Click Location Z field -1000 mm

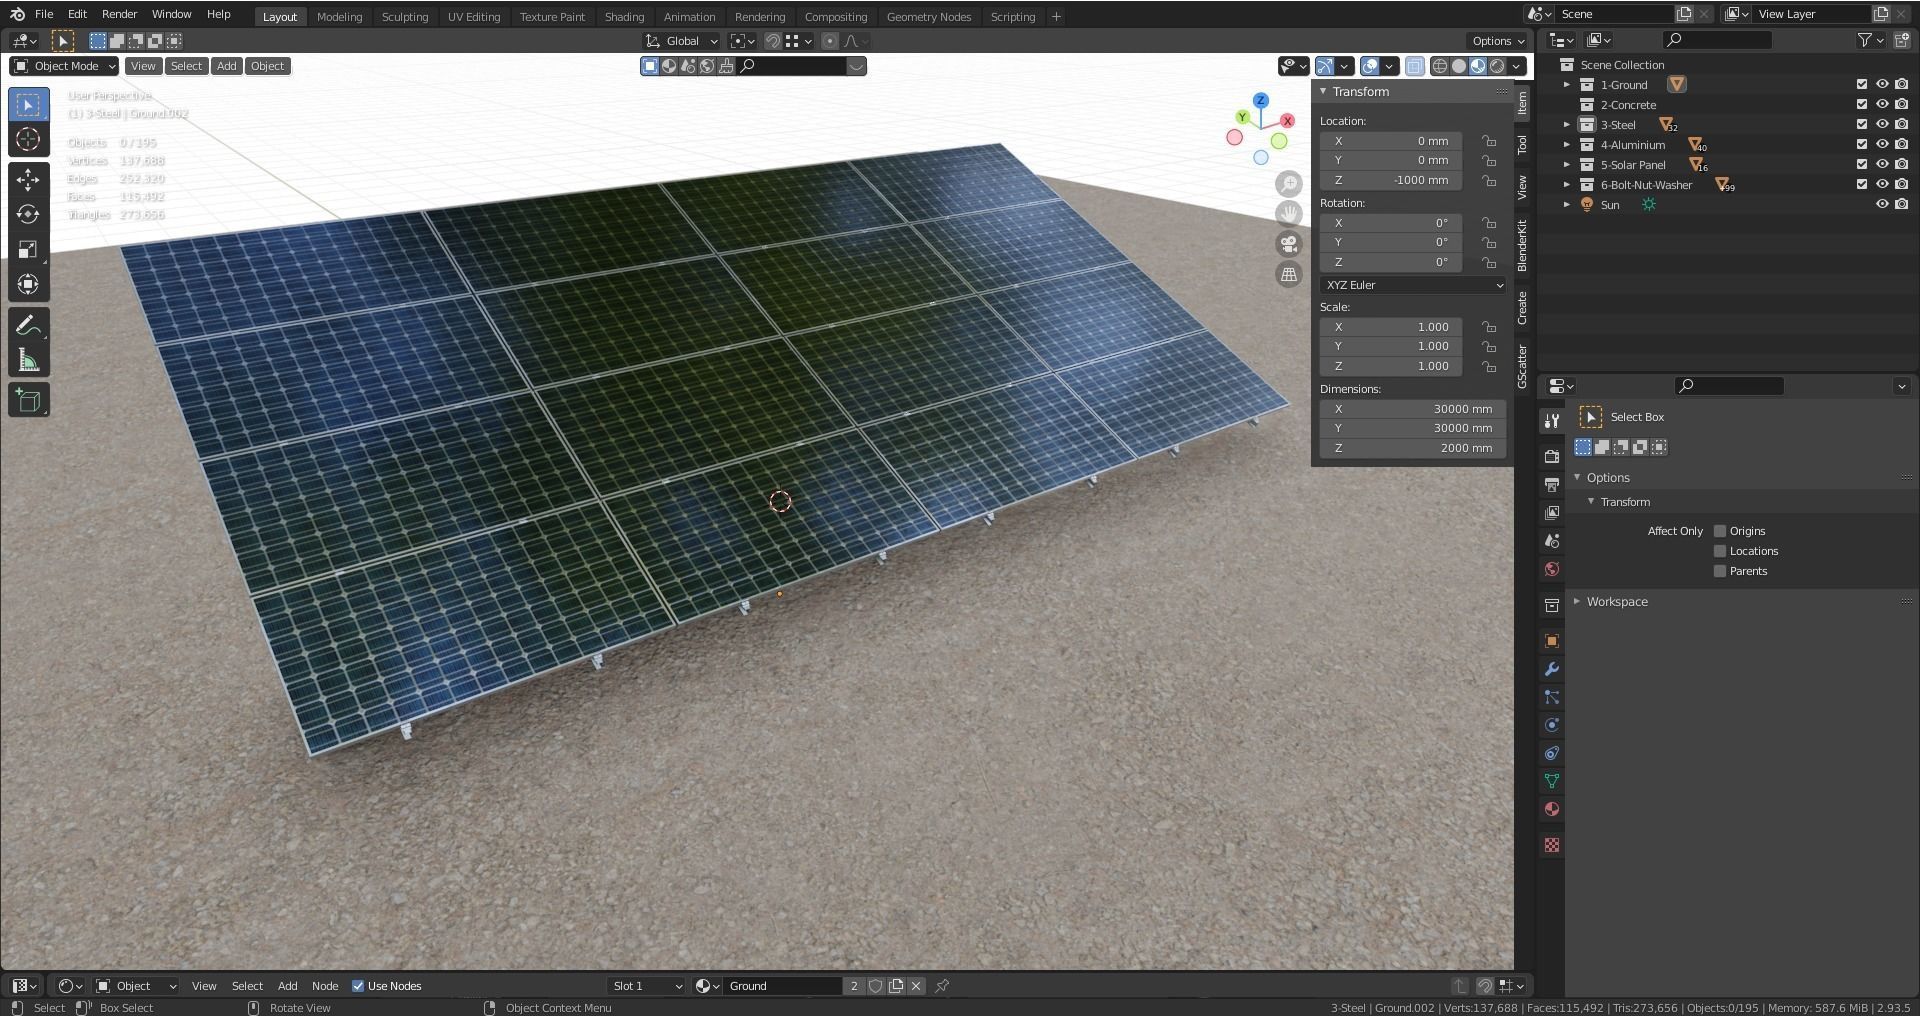coord(1391,180)
